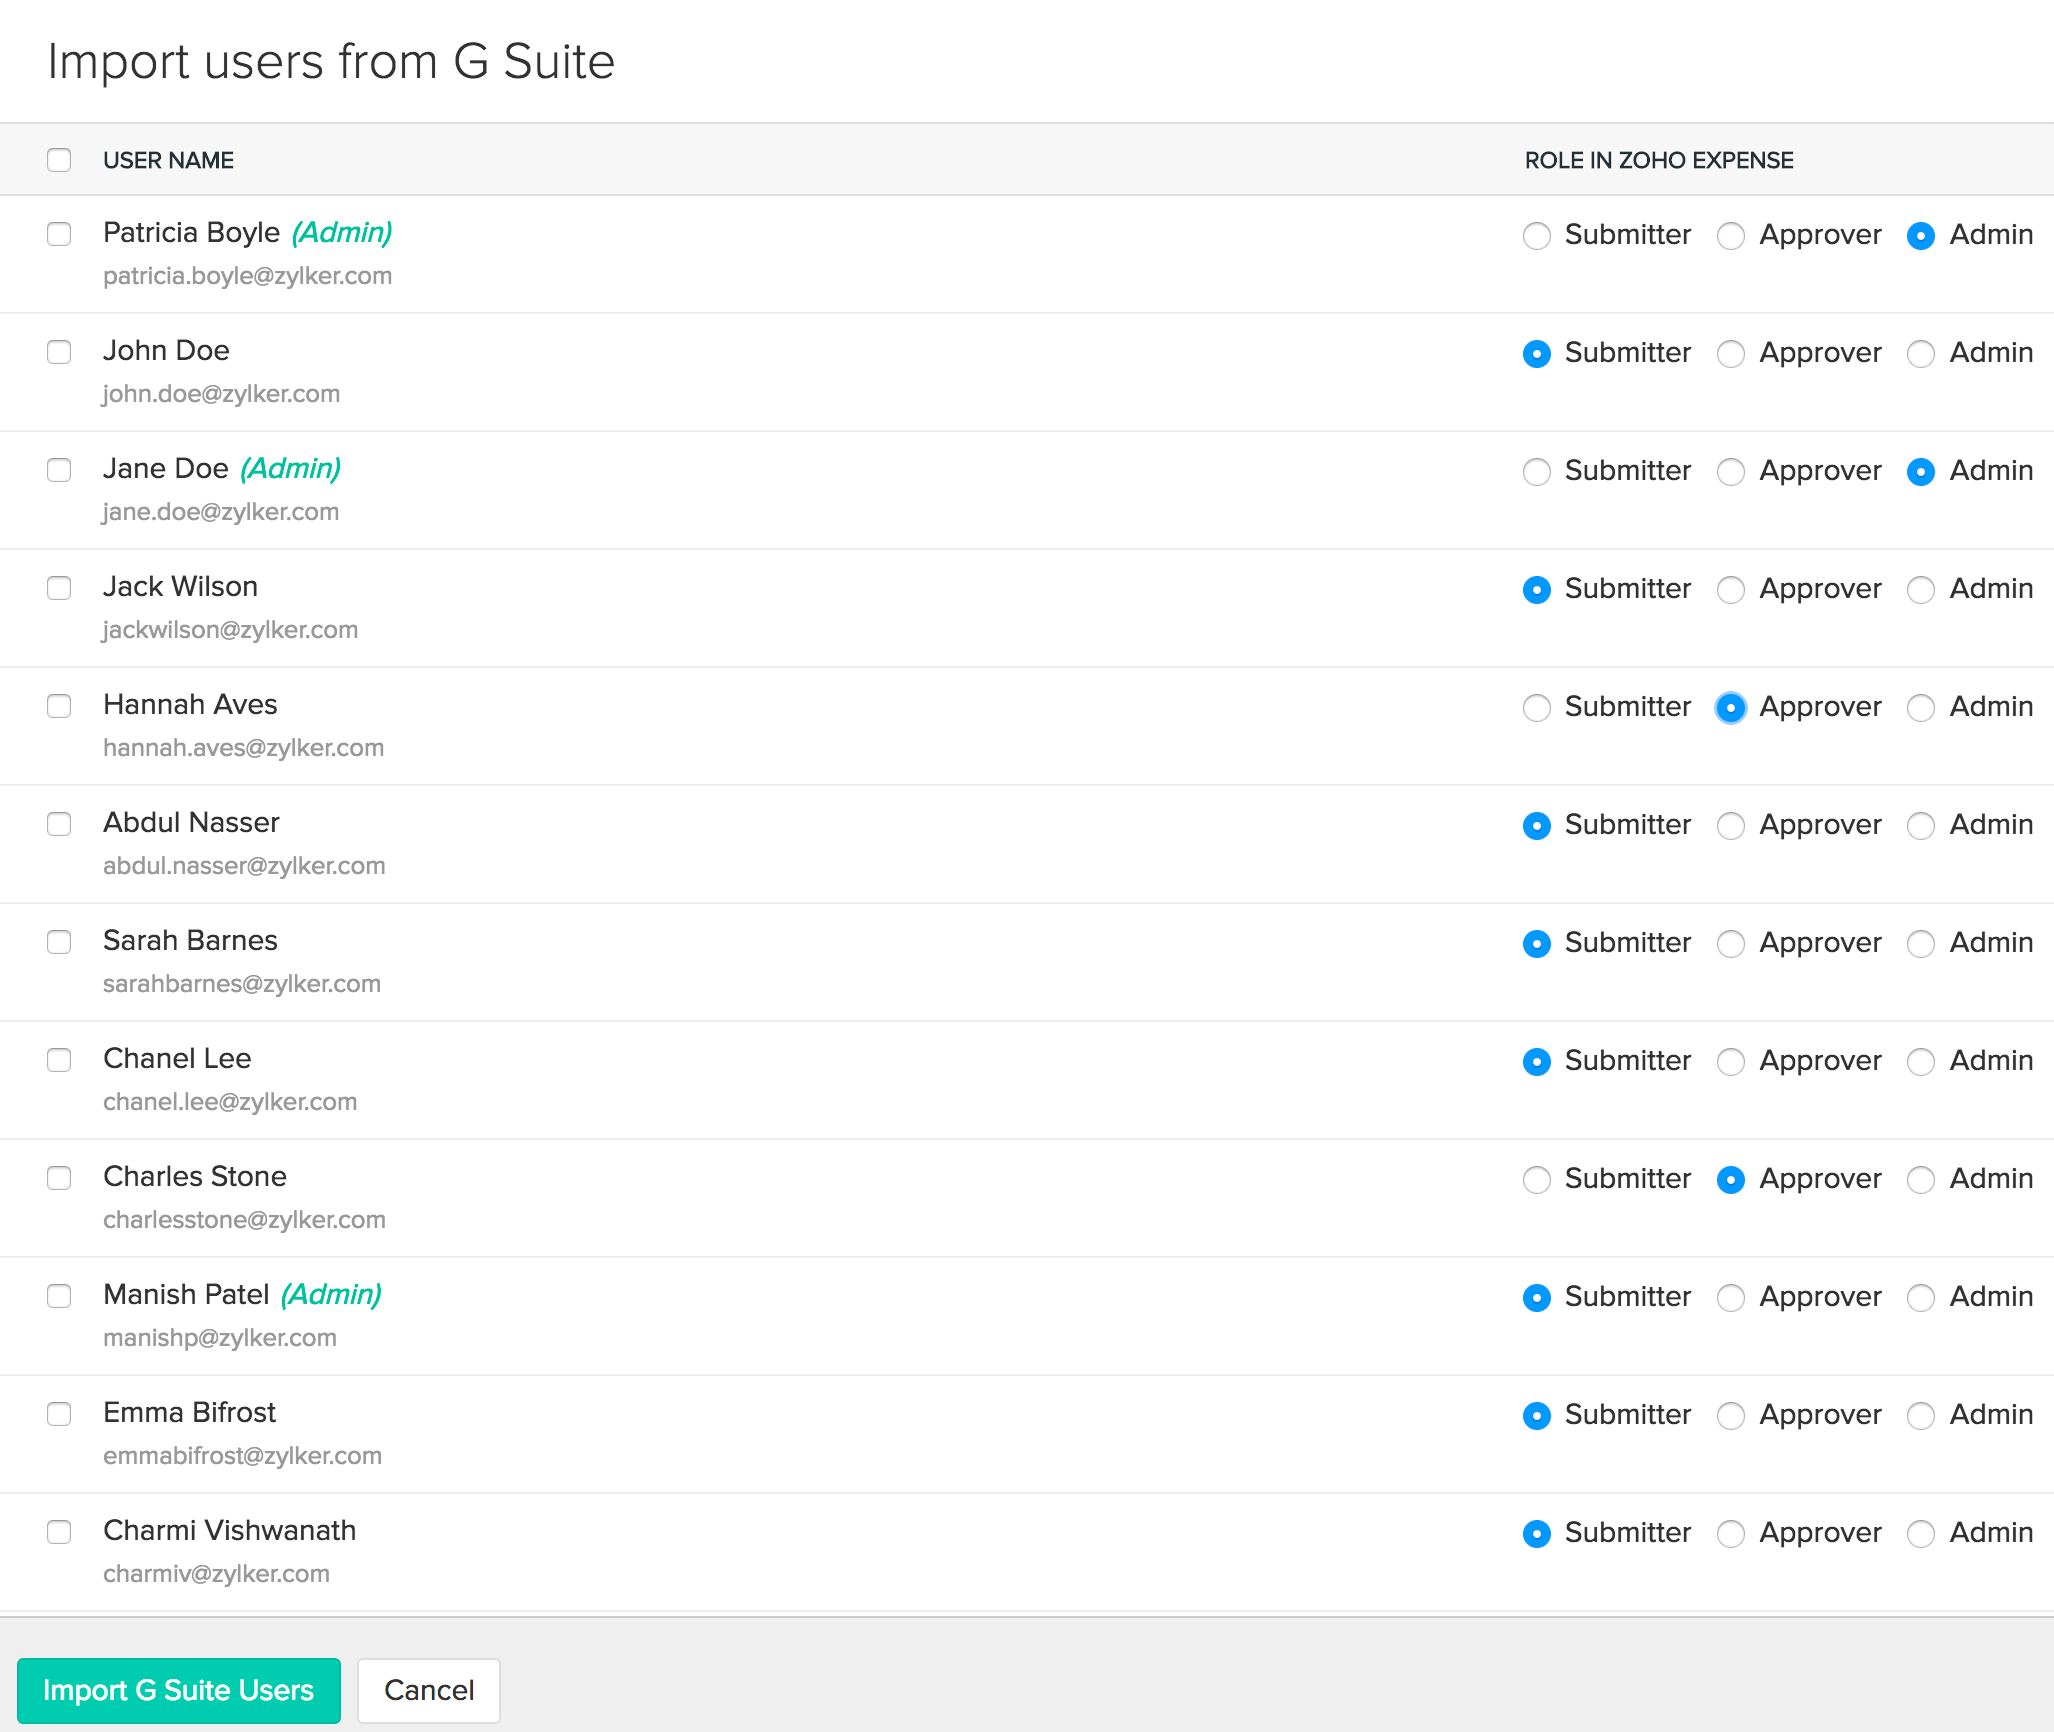The width and height of the screenshot is (2054, 1732).
Task: Click the email charmiv@zylker.com
Action: (216, 1574)
